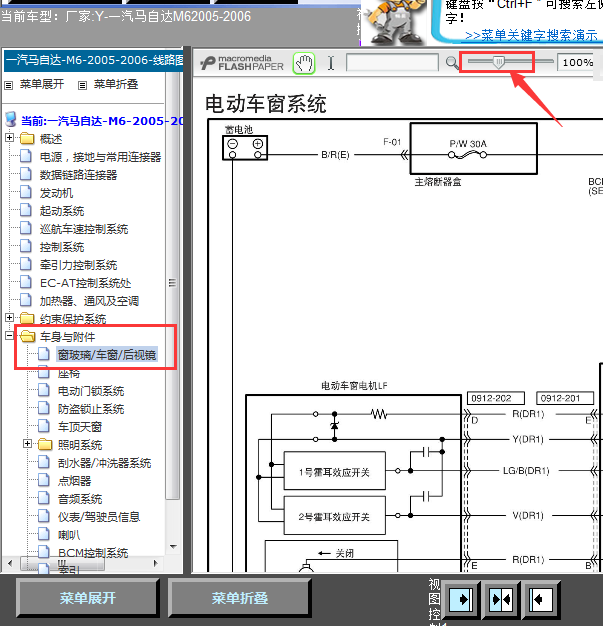Open 牵引力控制系统 page
The height and width of the screenshot is (630, 603).
(78, 265)
